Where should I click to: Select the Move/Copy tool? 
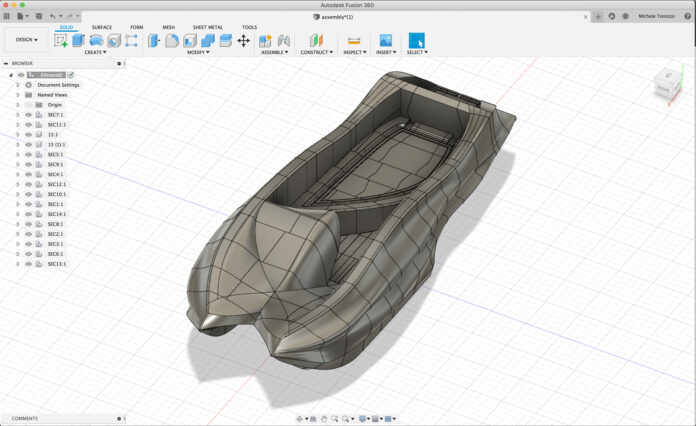243,41
